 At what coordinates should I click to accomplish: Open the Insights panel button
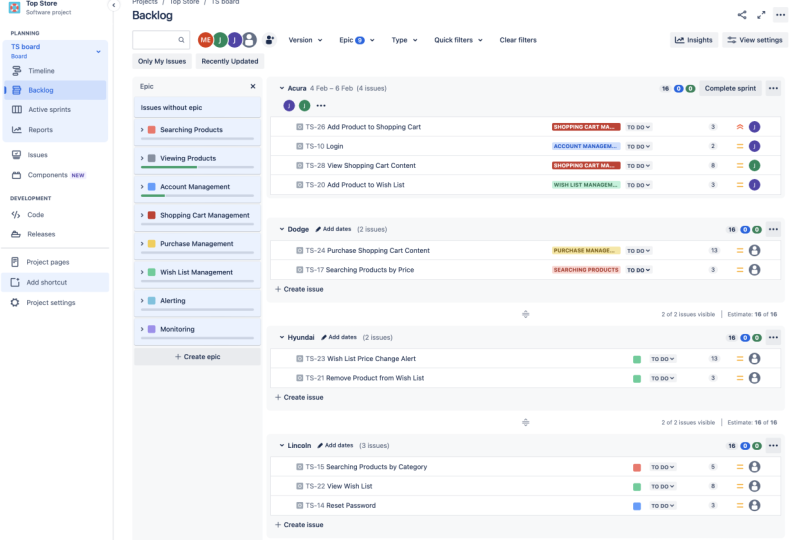(694, 40)
